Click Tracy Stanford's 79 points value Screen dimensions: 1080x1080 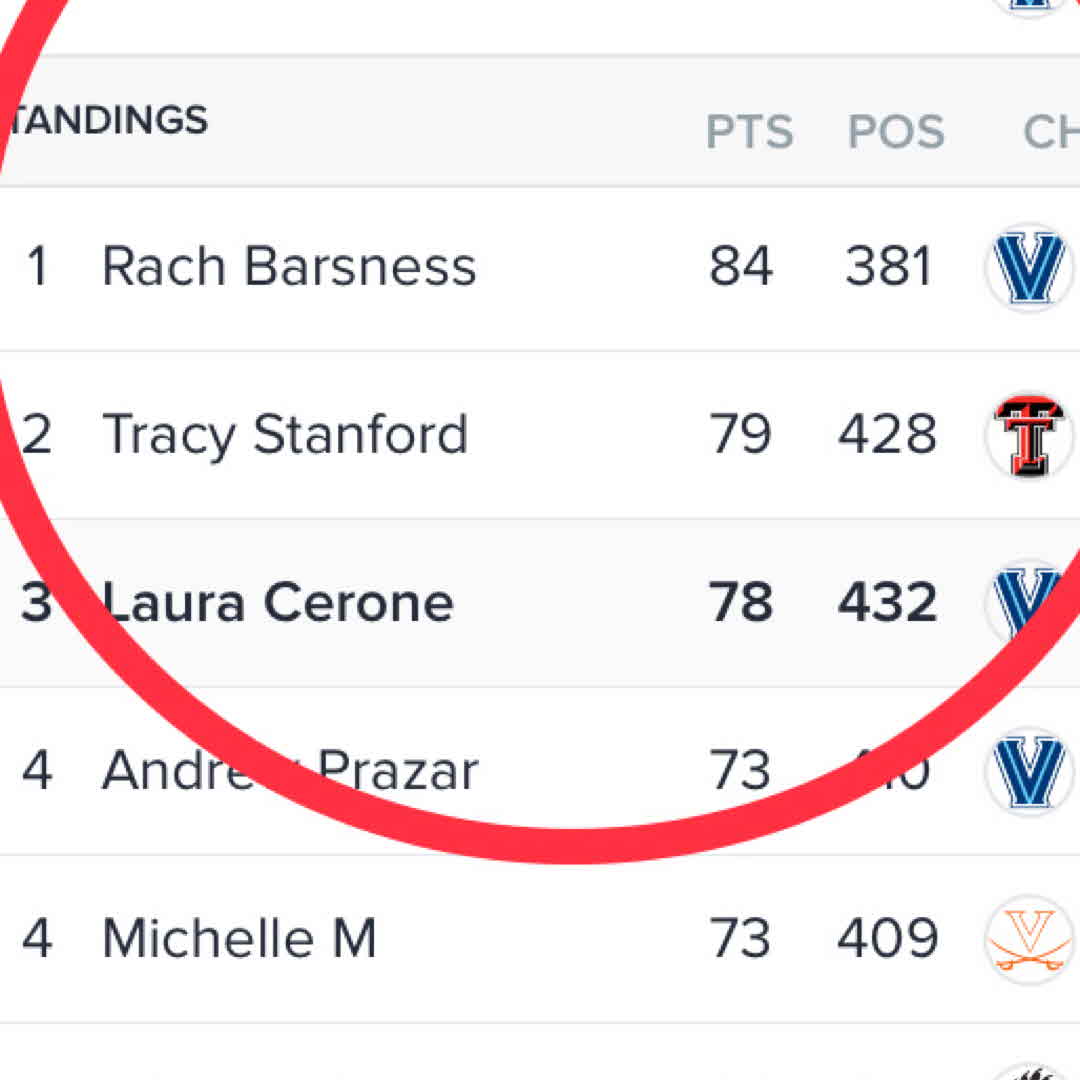[x=741, y=435]
